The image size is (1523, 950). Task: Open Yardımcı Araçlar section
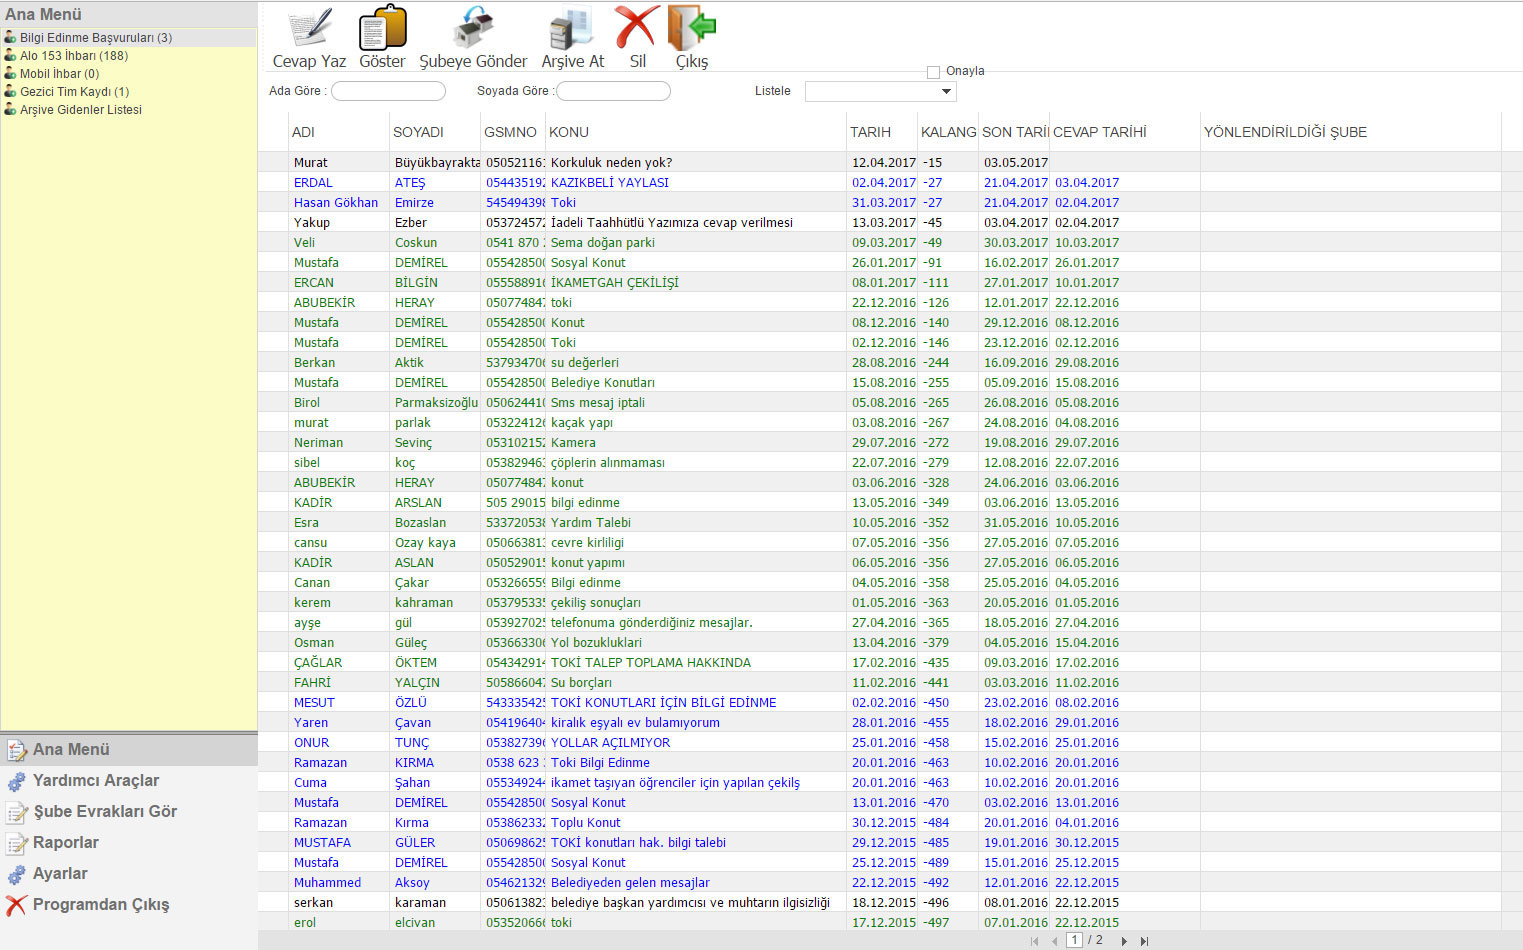tap(129, 781)
